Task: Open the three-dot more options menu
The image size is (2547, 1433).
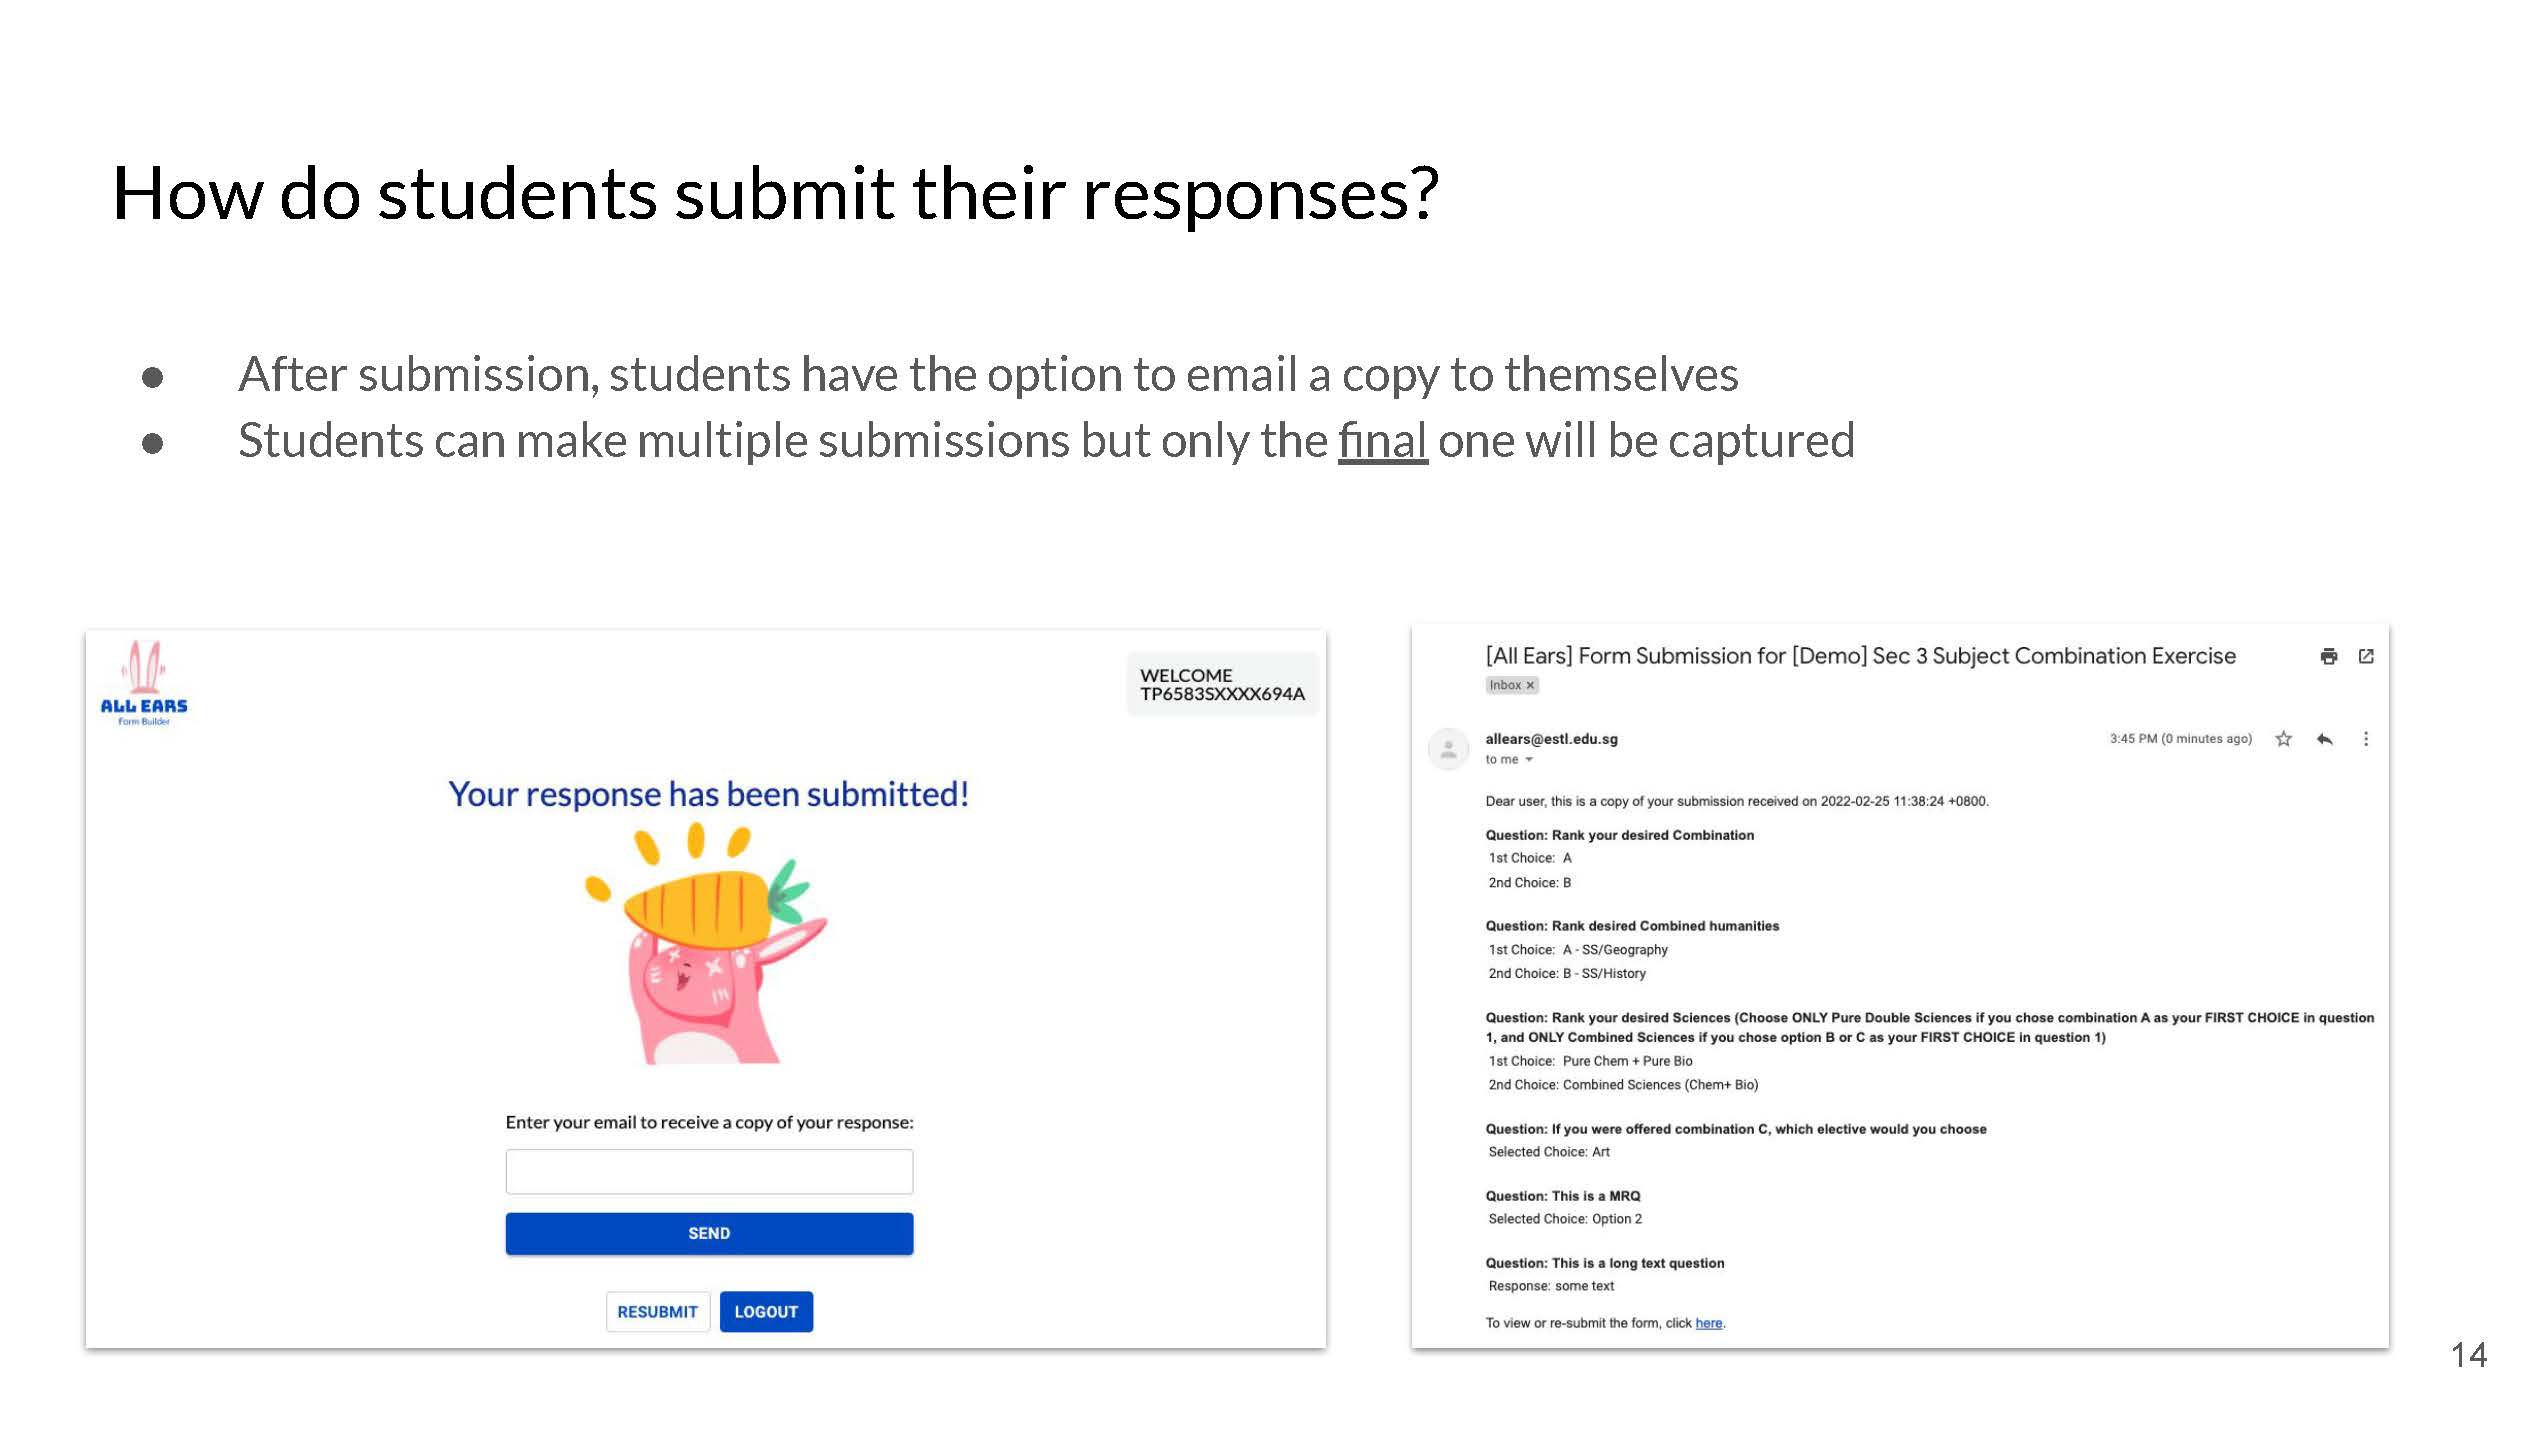Action: point(2366,739)
